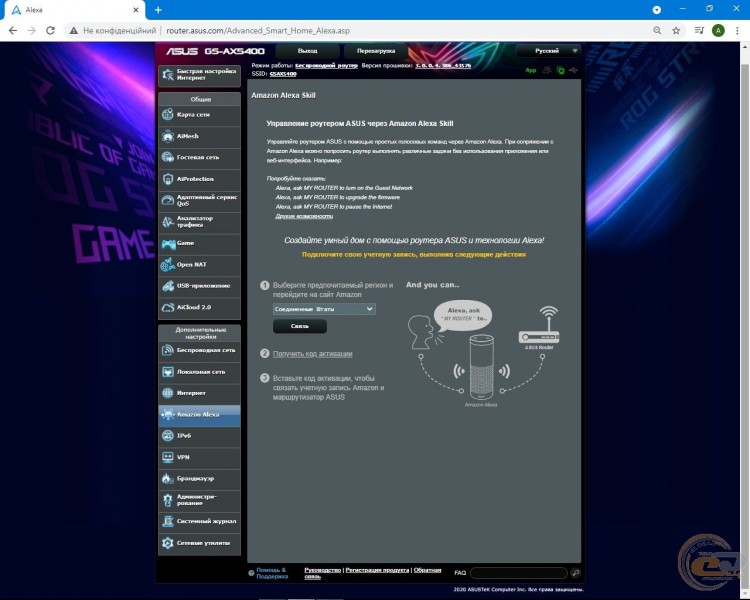
Task: Open browser zoom magnifier icon
Action: [657, 31]
